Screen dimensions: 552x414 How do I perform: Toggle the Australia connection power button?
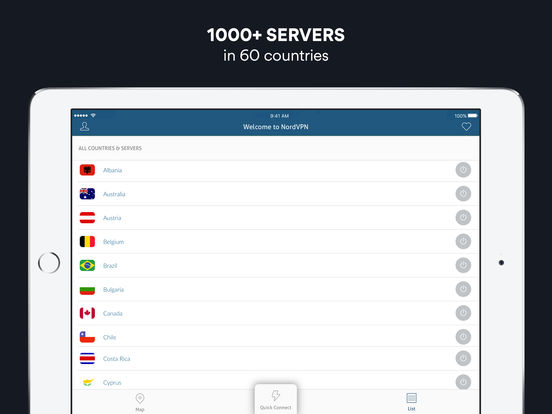(x=463, y=194)
